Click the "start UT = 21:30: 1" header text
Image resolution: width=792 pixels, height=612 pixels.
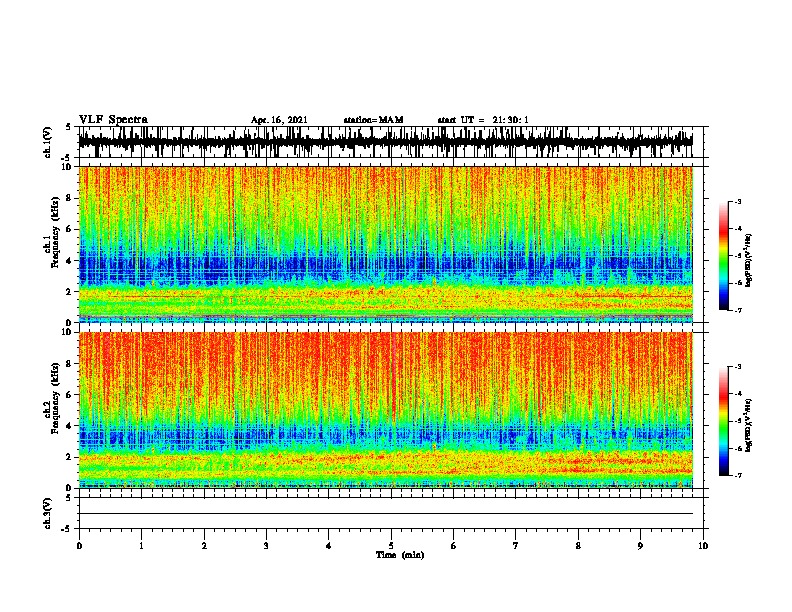tap(483, 120)
